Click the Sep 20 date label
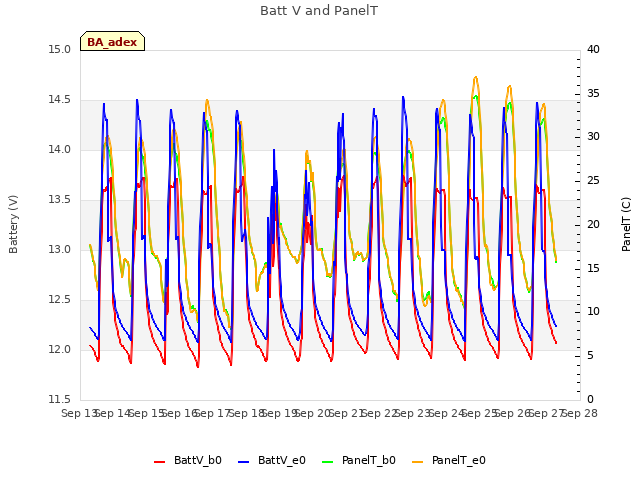 (x=313, y=414)
